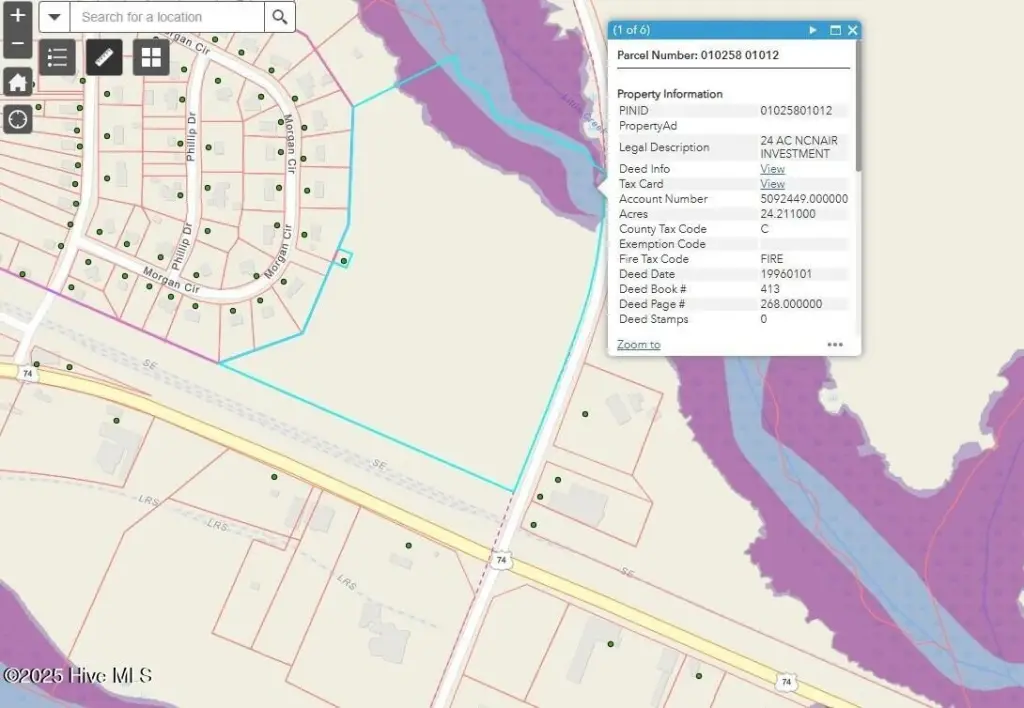Click the US 74 shield at intersection
Image resolution: width=1024 pixels, height=708 pixels.
coord(499,562)
